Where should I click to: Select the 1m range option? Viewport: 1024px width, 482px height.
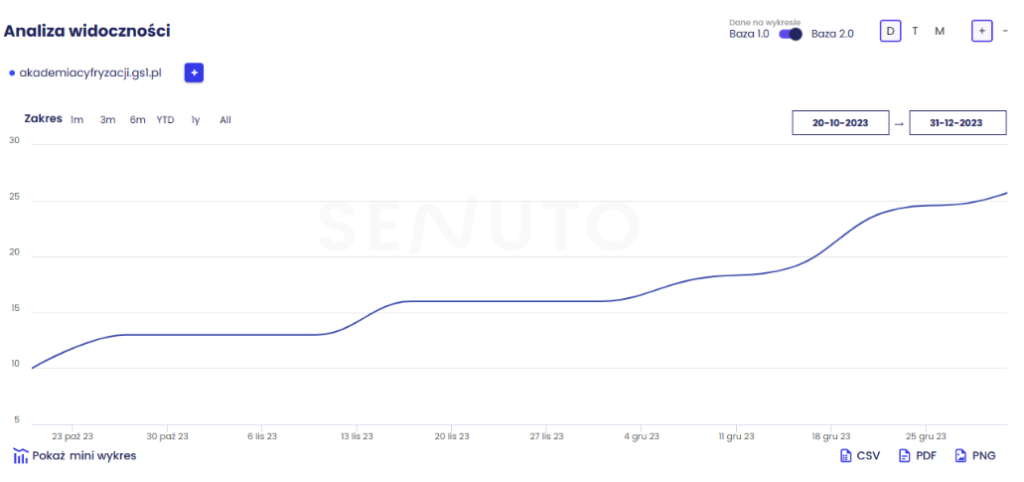click(77, 120)
